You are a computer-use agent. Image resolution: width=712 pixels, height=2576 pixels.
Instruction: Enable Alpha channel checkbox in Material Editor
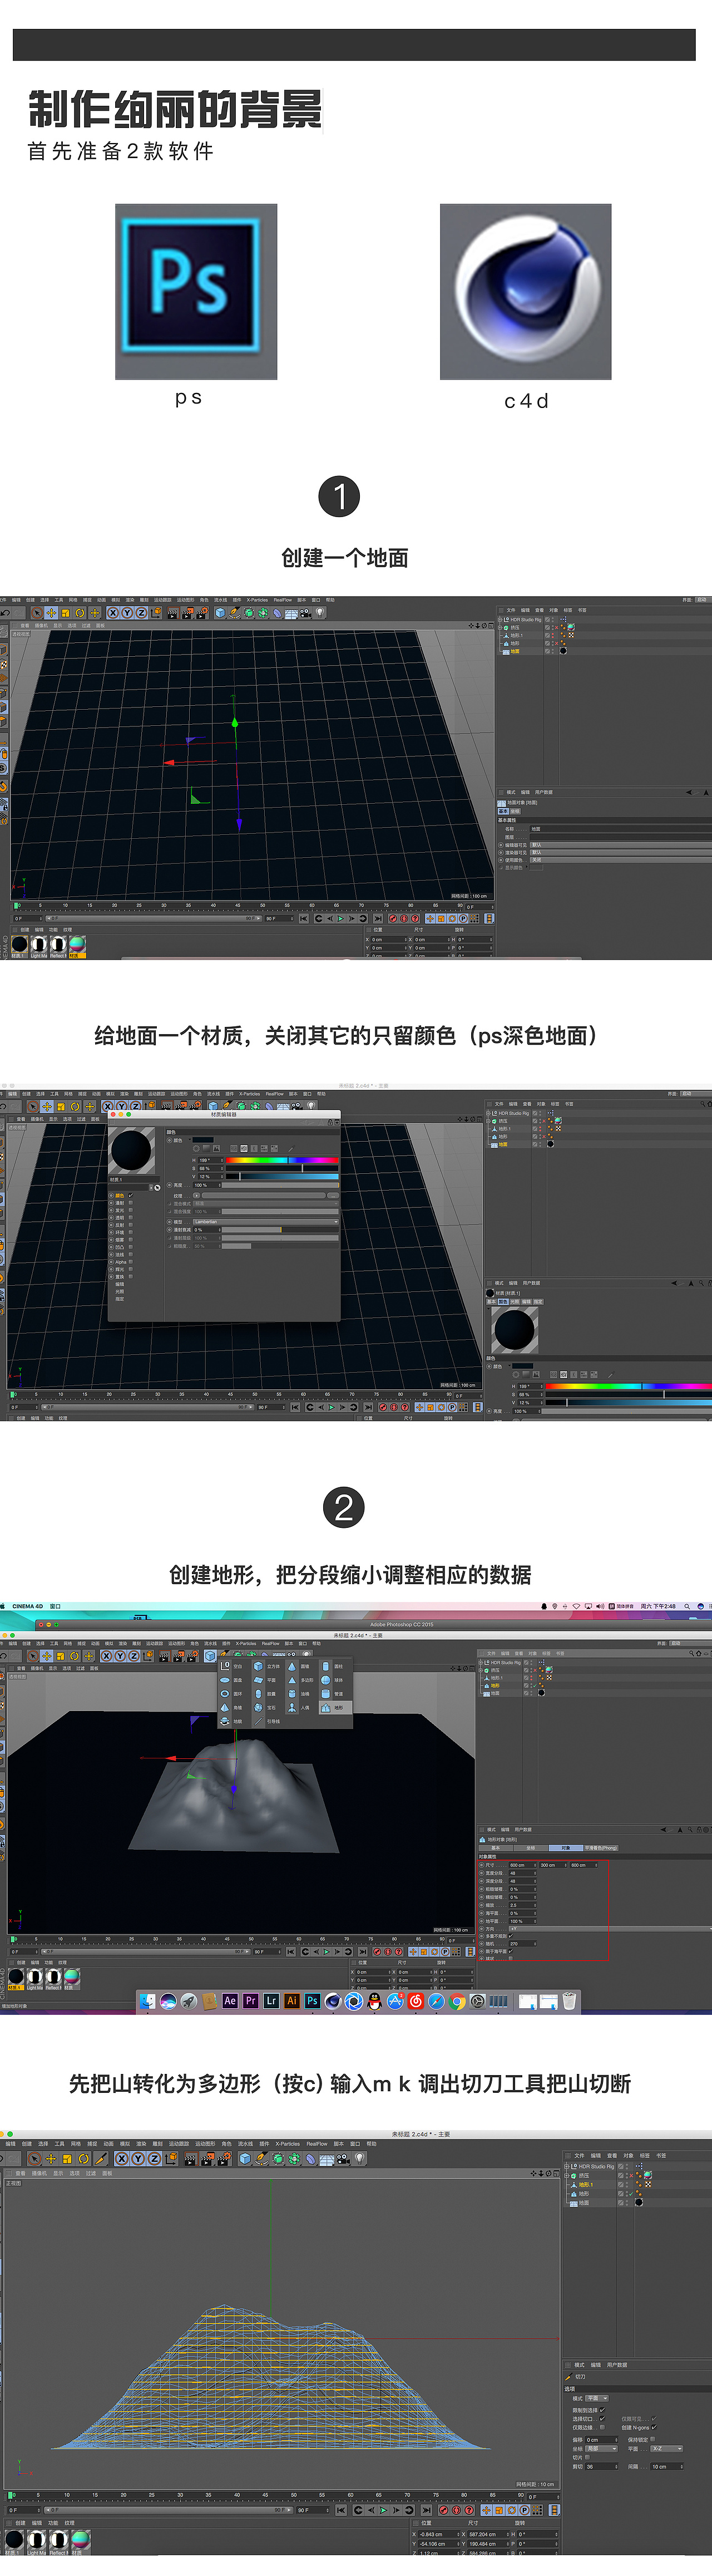tap(130, 1262)
